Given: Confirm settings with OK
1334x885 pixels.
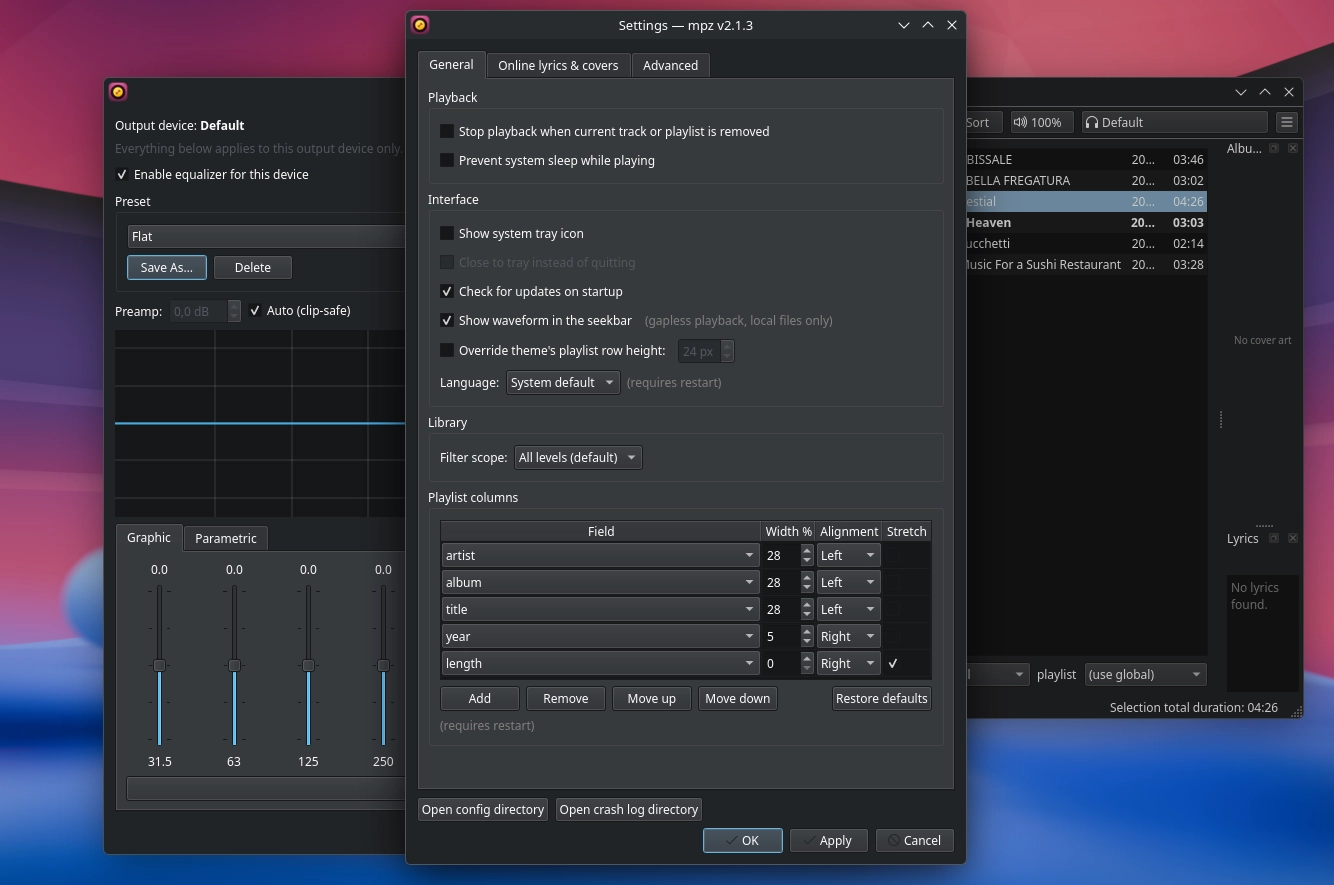Looking at the screenshot, I should 742,840.
